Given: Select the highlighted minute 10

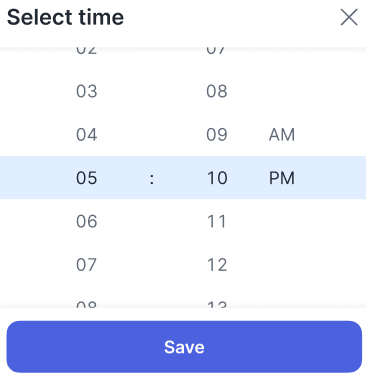Looking at the screenshot, I should tap(217, 178).
